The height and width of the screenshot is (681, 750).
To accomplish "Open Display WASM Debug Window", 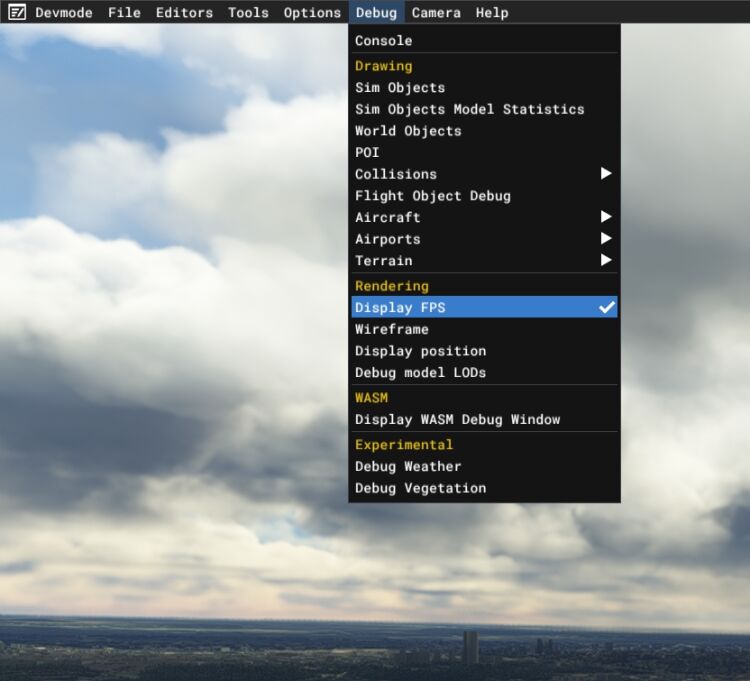I will click(457, 420).
